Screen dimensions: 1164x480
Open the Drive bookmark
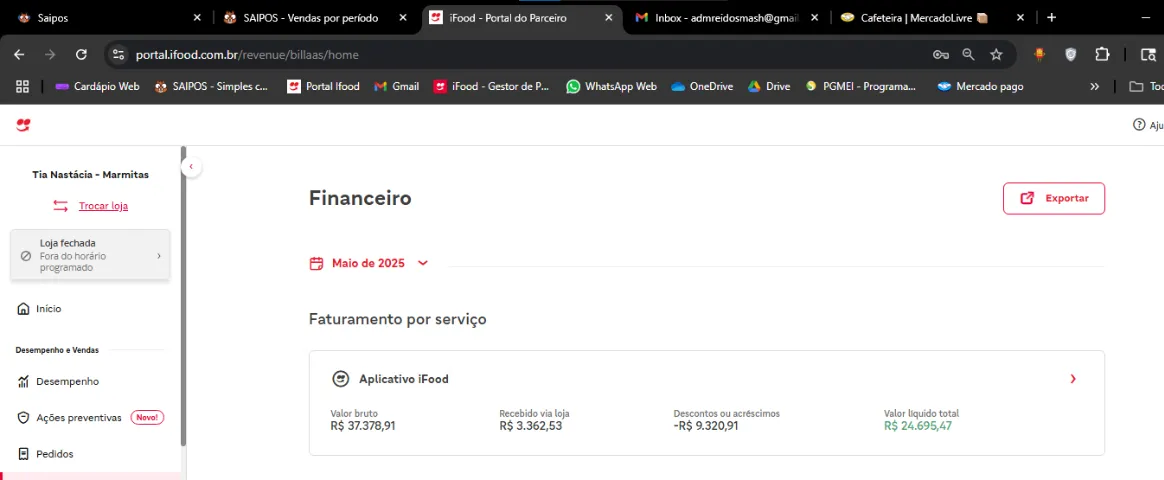[x=769, y=86]
